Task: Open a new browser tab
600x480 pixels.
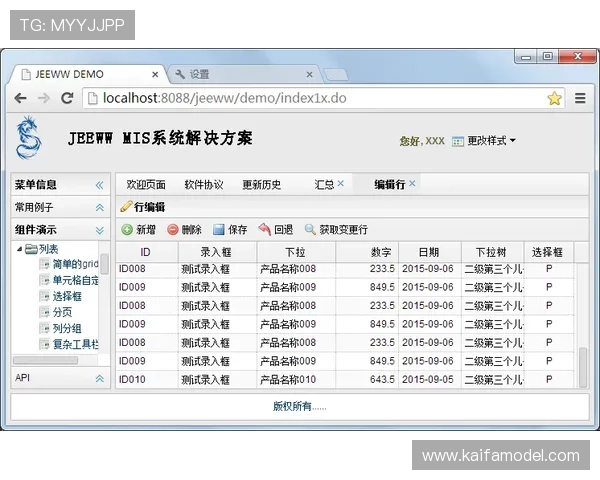Action: tap(336, 75)
